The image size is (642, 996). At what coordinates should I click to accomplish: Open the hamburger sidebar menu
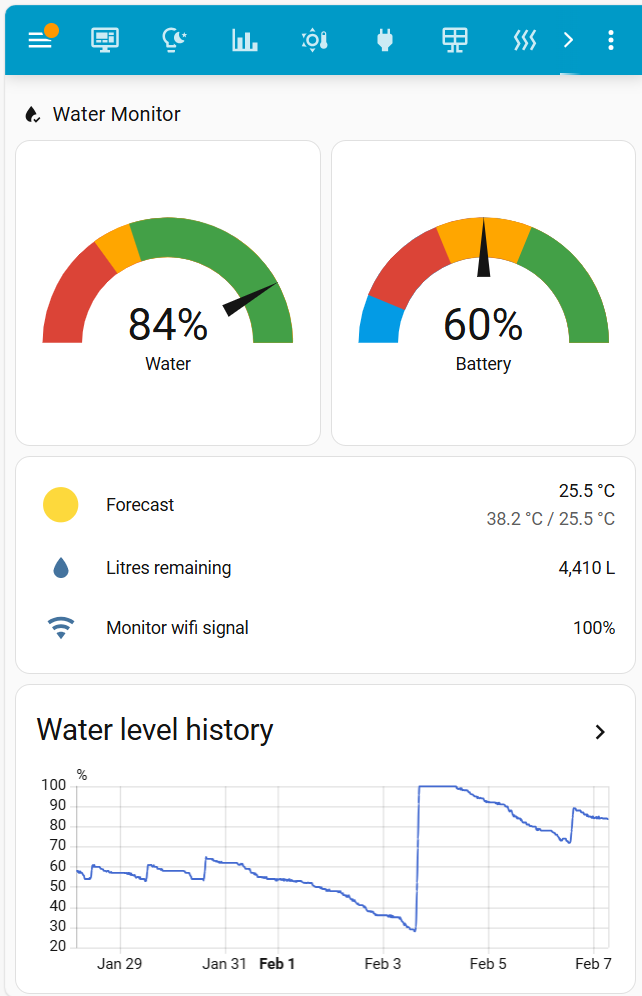[x=40, y=39]
